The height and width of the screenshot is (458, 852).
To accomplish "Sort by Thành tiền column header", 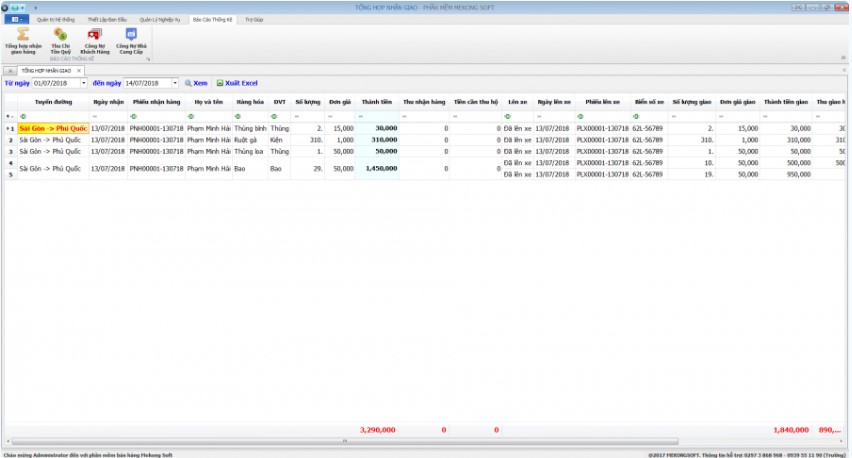I will 376,102.
